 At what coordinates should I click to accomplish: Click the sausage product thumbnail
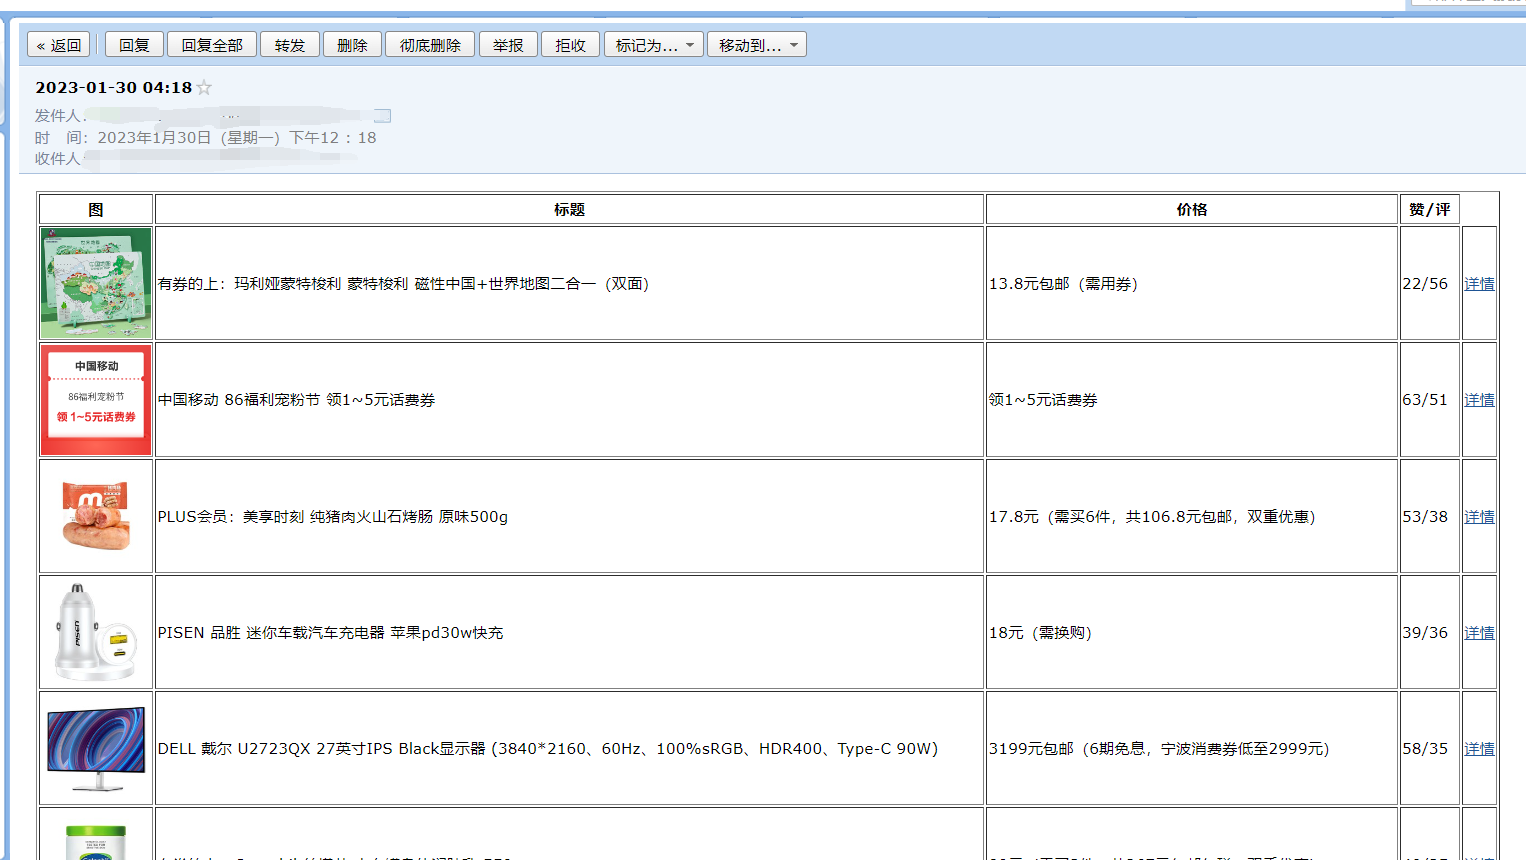pos(96,516)
